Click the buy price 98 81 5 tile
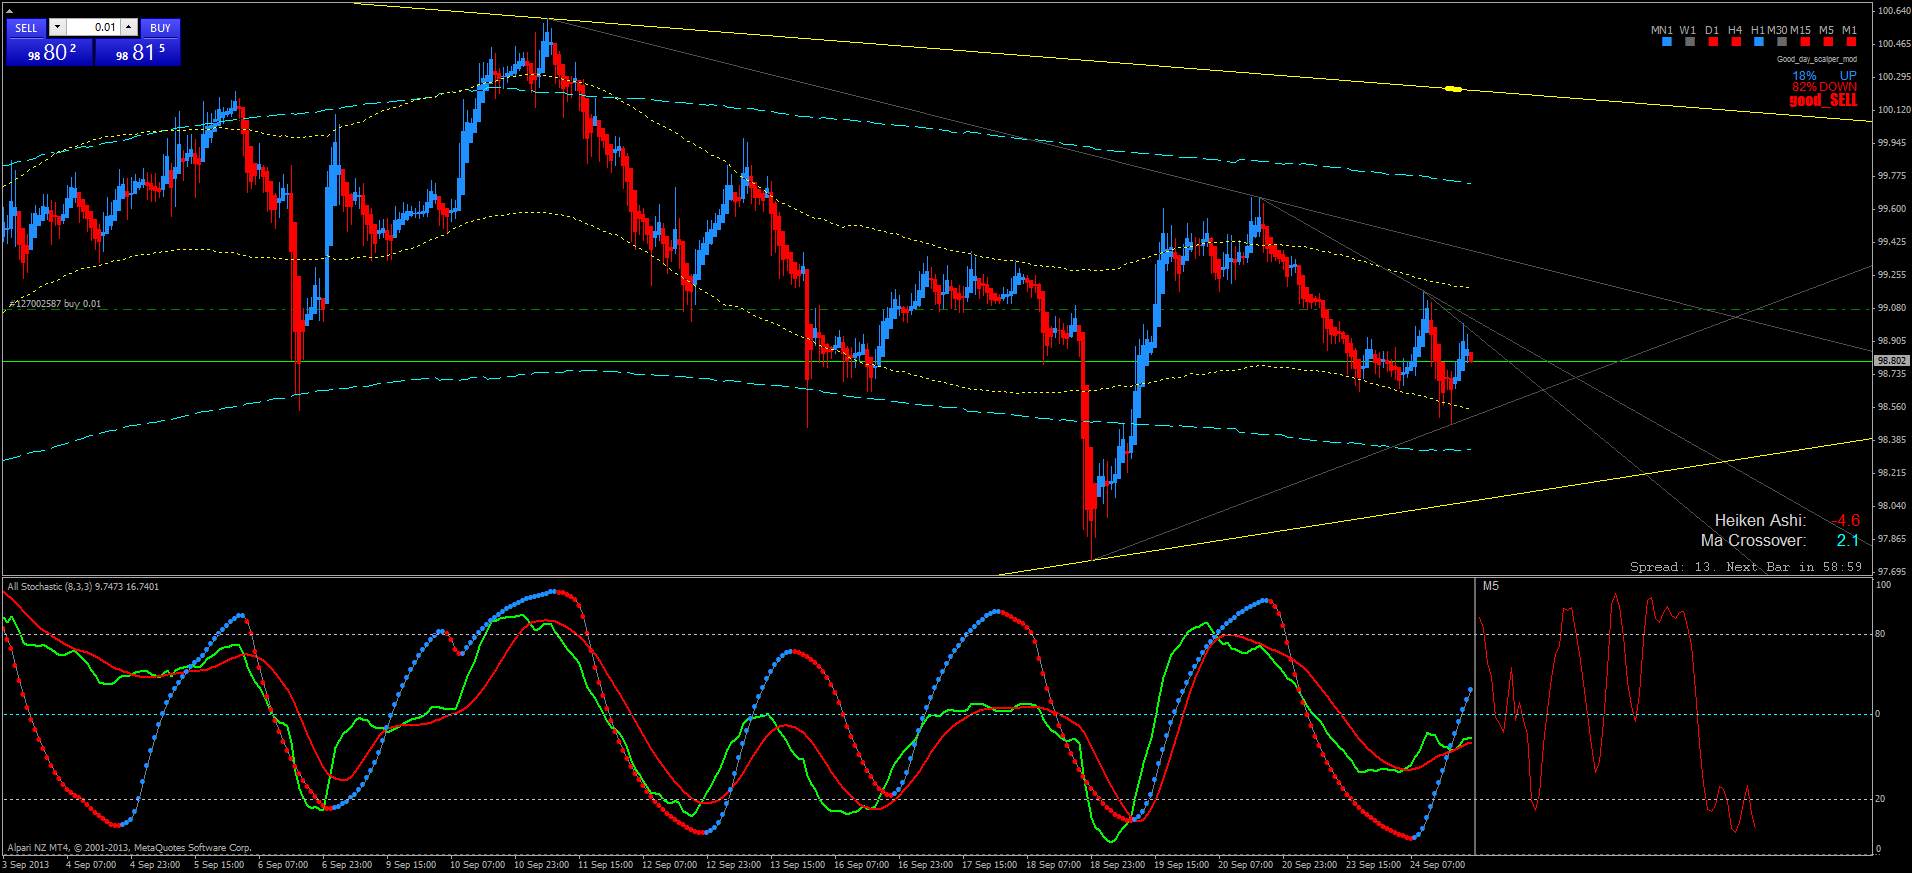The width and height of the screenshot is (1912, 873). point(138,52)
